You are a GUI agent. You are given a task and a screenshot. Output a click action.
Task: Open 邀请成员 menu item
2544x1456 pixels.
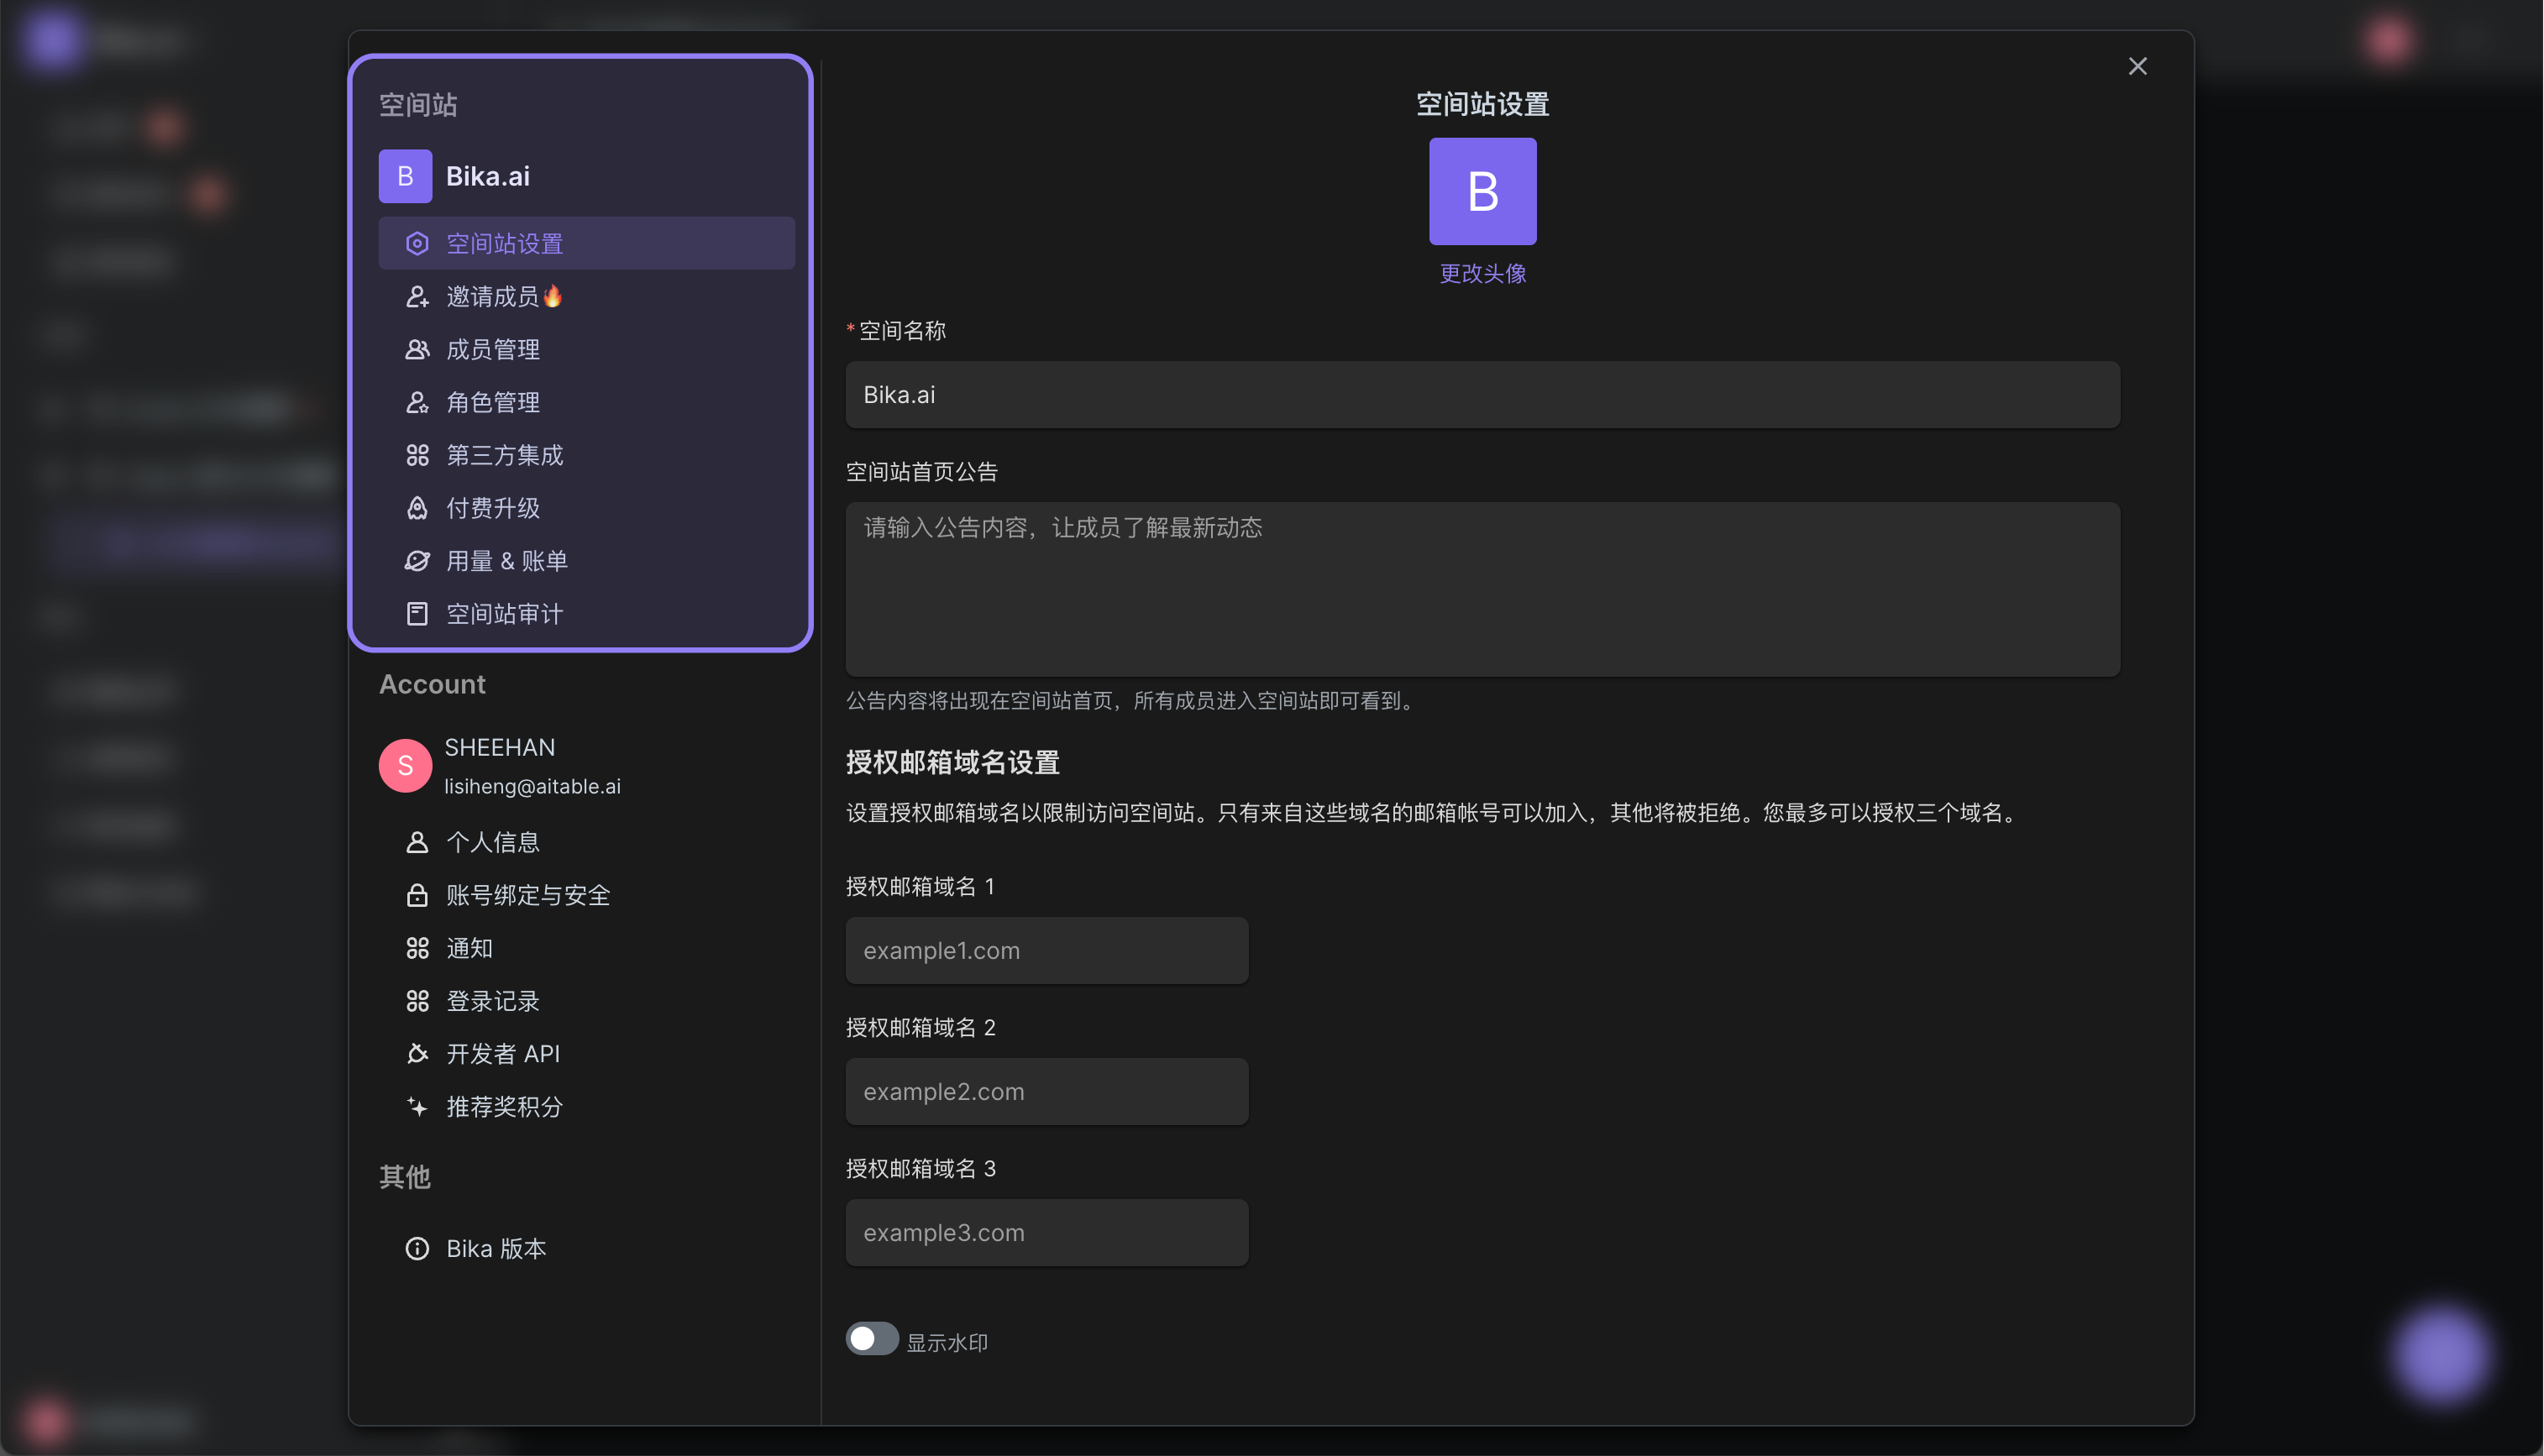pyautogui.click(x=586, y=296)
